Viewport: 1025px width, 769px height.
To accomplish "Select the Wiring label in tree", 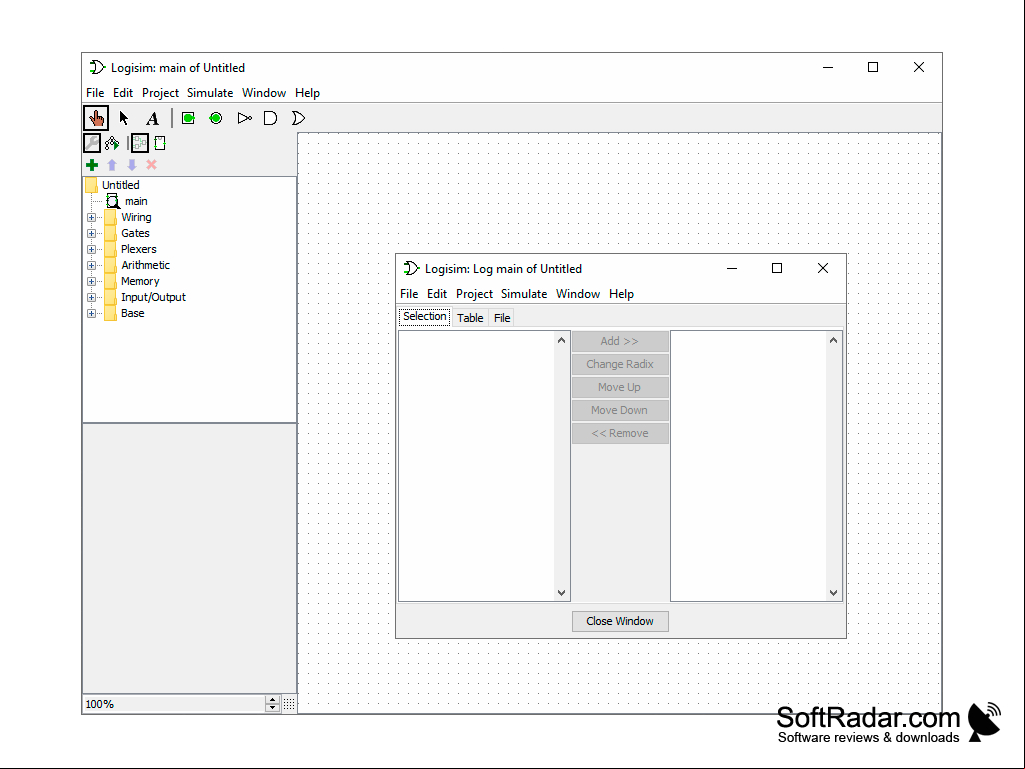I will tap(136, 217).
